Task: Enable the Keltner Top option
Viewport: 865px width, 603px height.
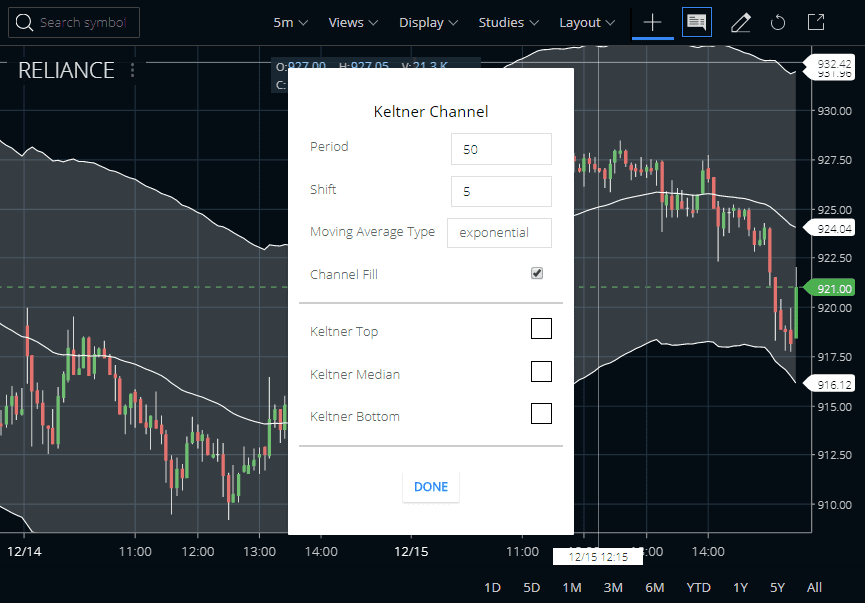Action: (x=541, y=328)
